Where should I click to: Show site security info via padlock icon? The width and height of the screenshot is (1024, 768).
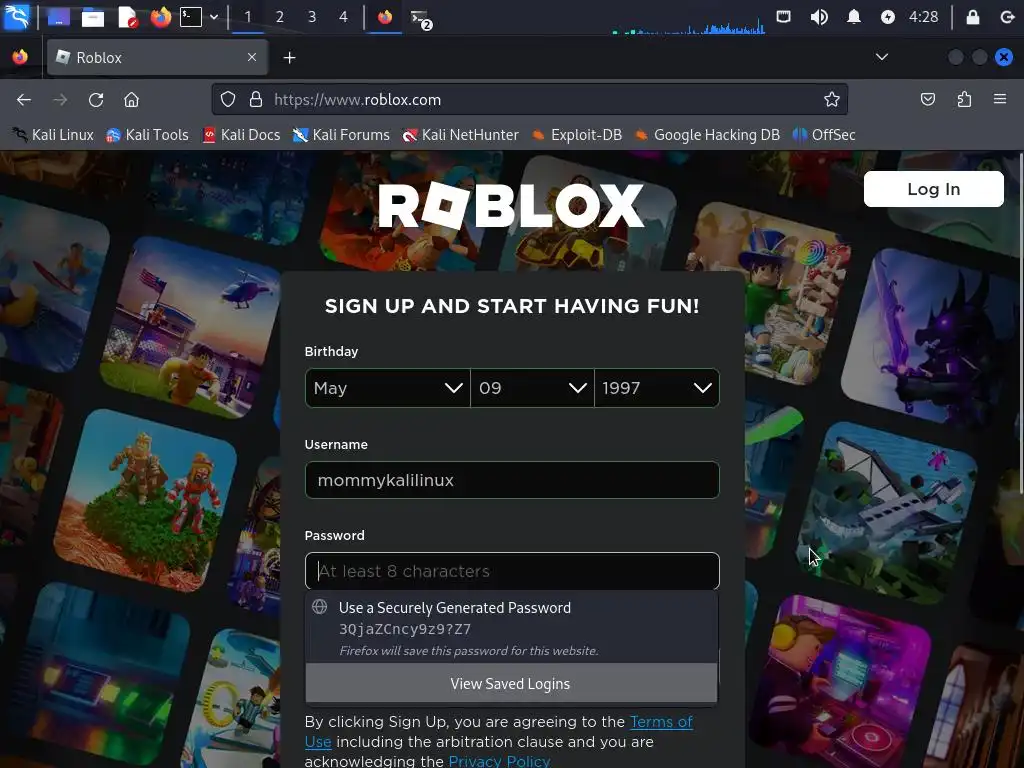click(255, 99)
